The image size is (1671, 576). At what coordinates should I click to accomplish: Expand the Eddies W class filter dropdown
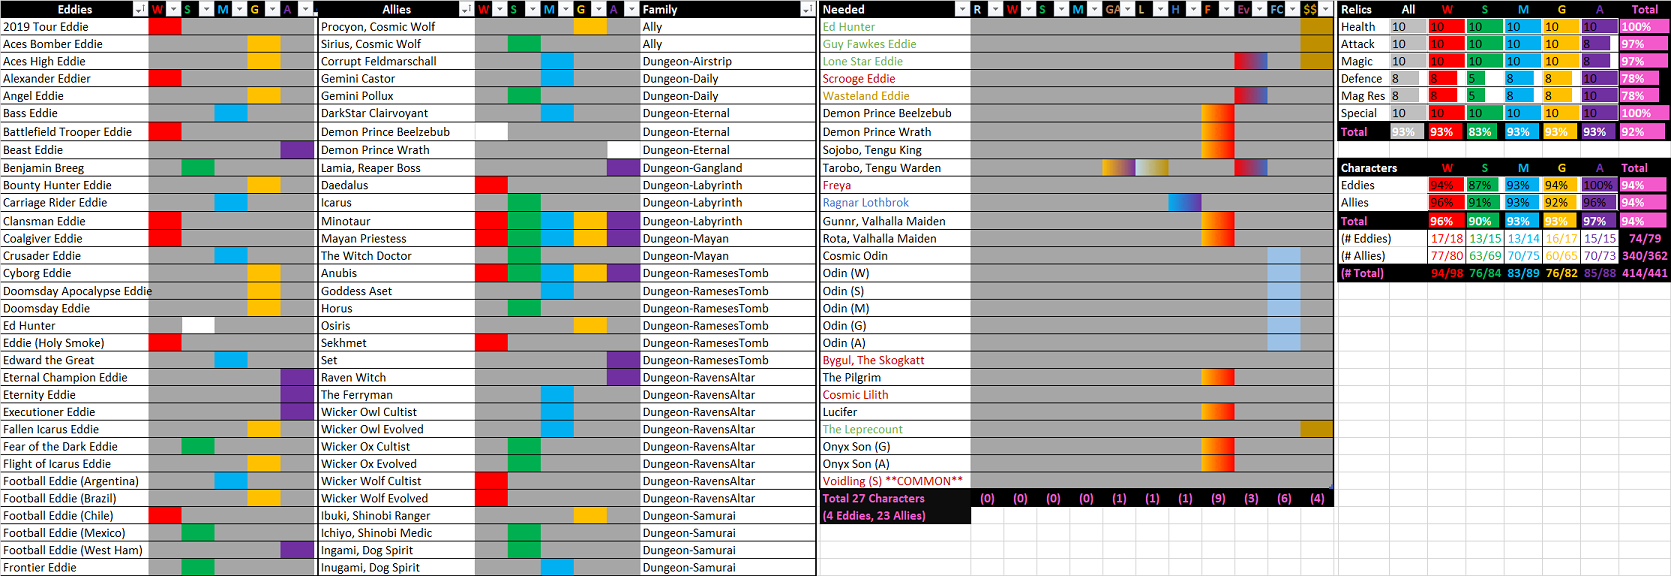[172, 9]
